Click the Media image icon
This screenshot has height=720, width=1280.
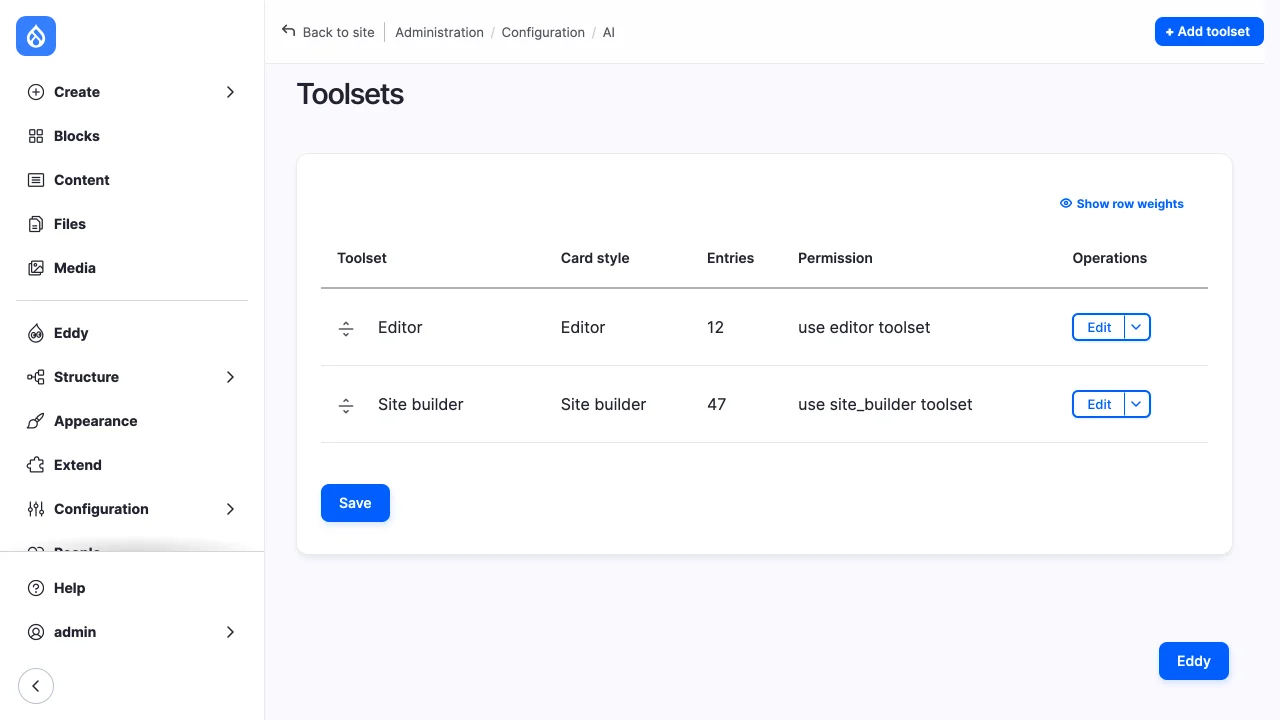pos(36,268)
